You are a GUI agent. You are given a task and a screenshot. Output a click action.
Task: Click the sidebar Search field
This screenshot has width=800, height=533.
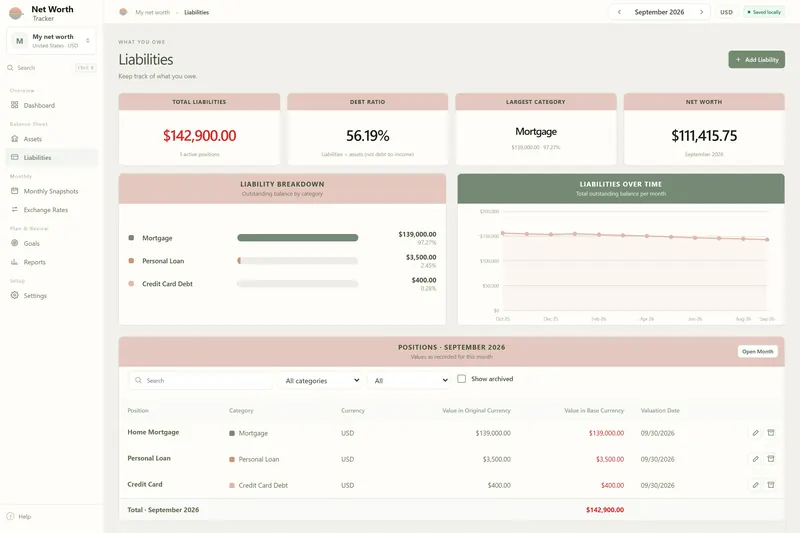[52, 67]
